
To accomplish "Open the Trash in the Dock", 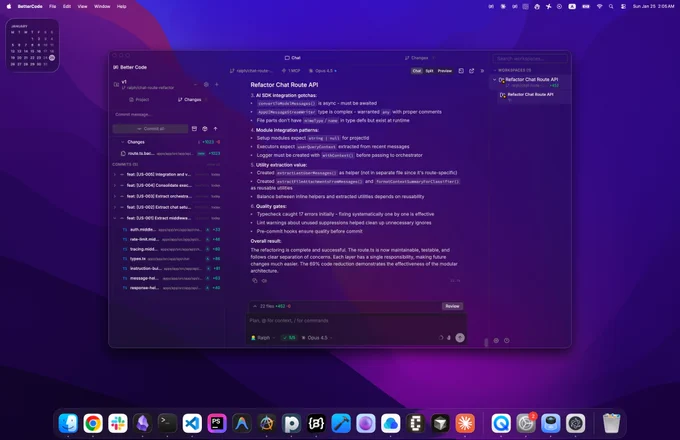I will [x=611, y=424].
